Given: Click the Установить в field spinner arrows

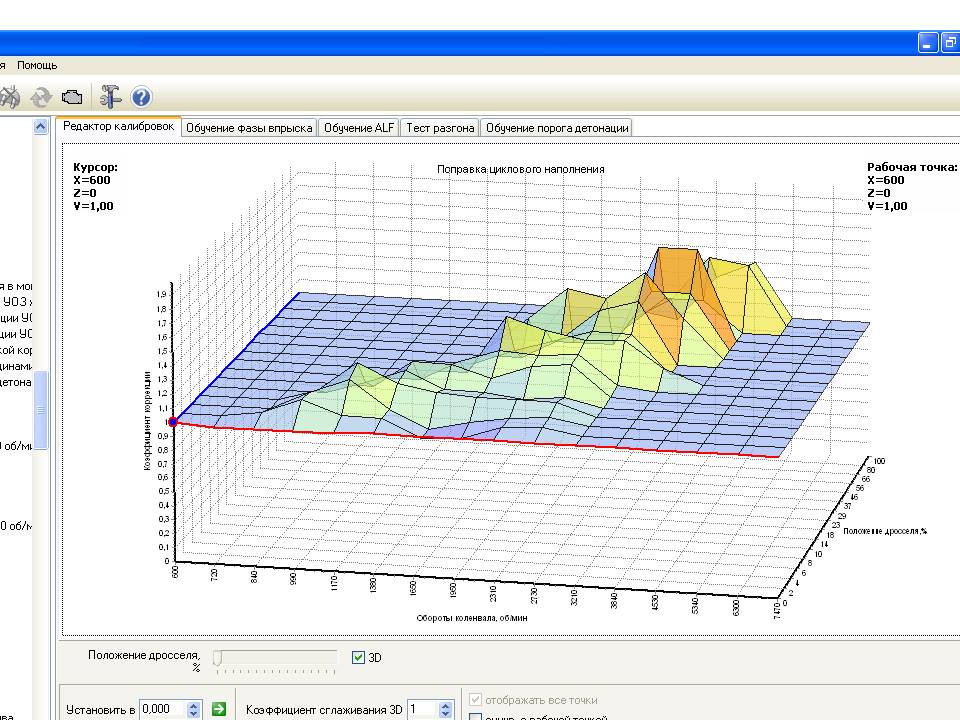Looking at the screenshot, I should [x=193, y=710].
